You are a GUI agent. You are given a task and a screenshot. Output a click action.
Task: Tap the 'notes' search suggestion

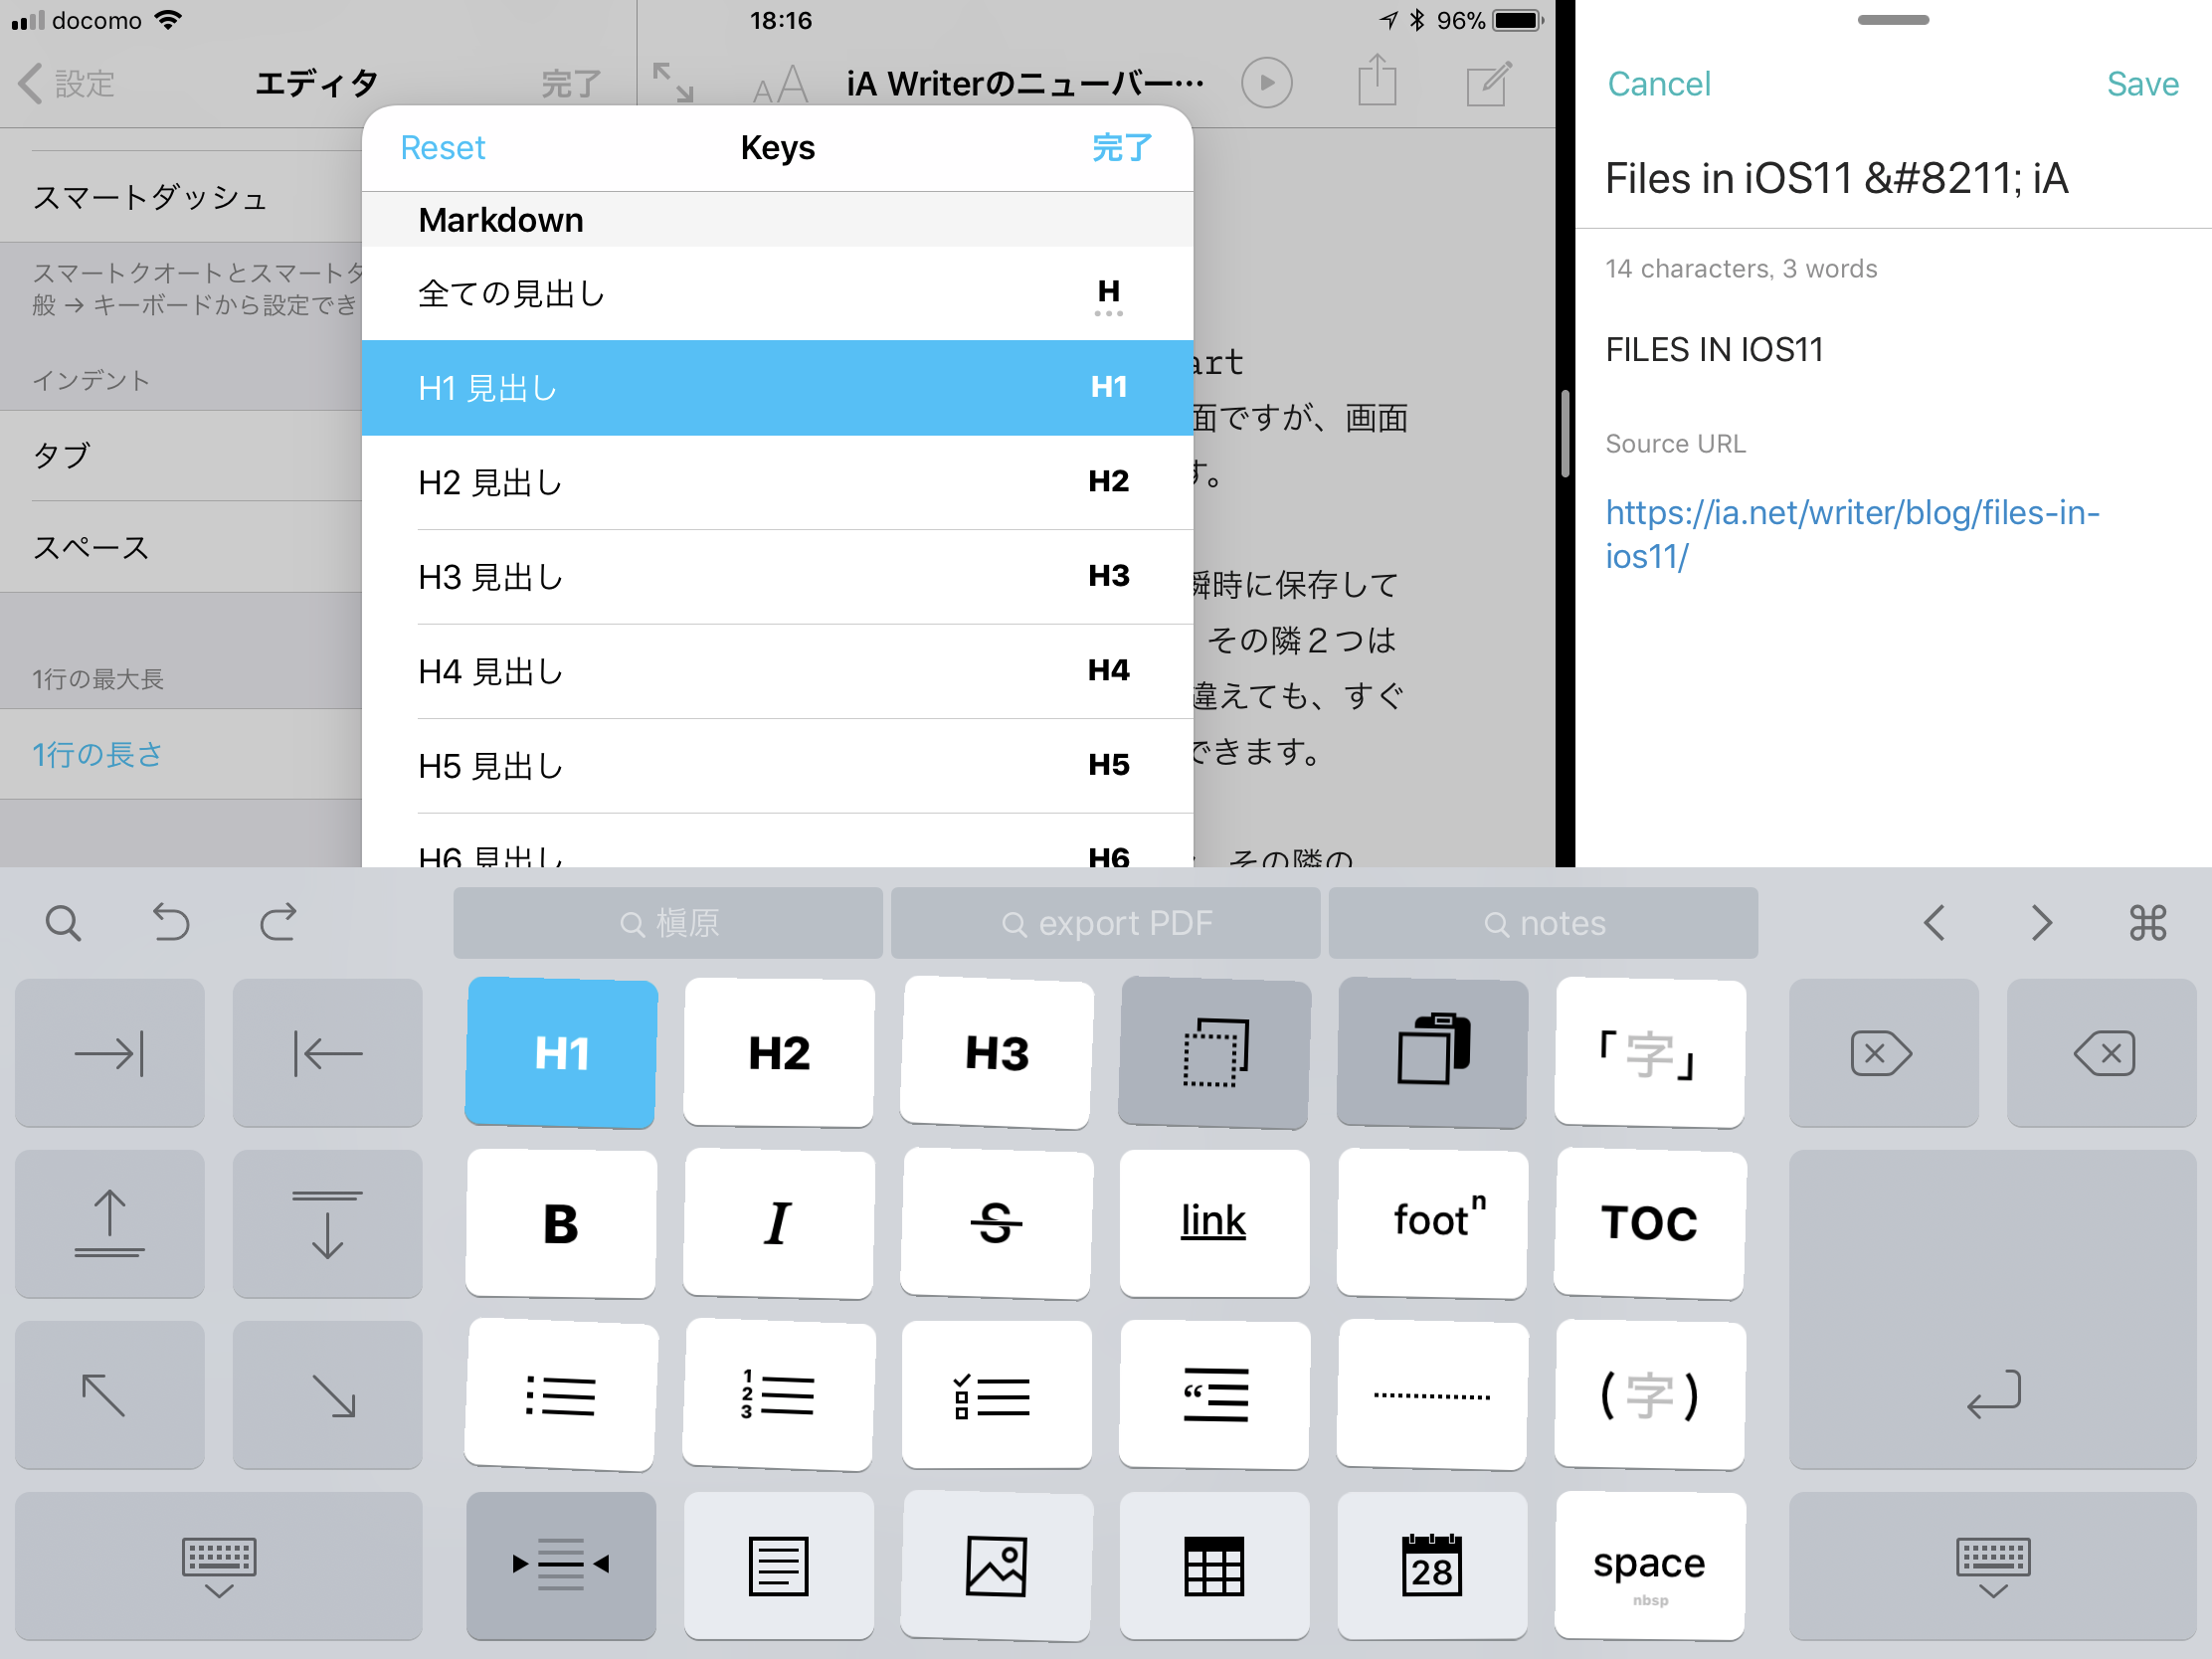pos(1543,923)
